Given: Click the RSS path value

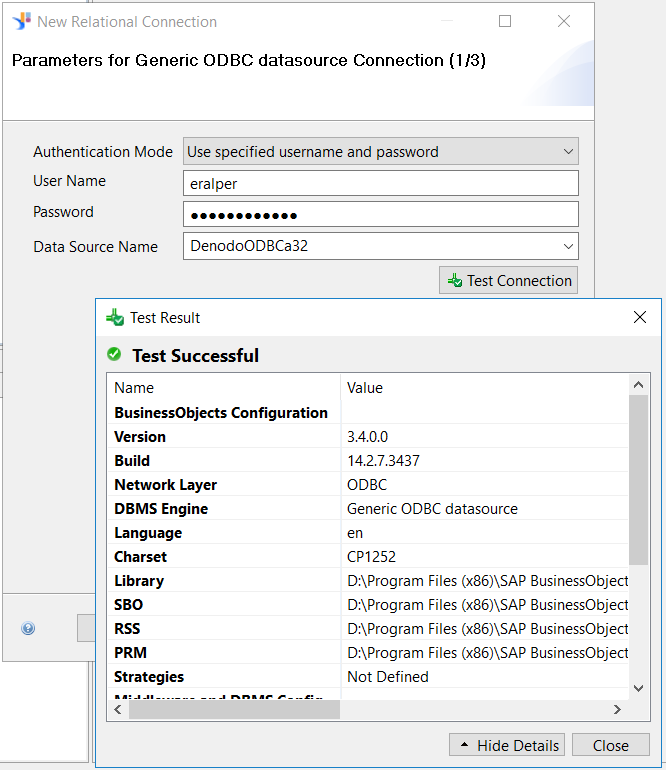Looking at the screenshot, I should (x=488, y=629).
